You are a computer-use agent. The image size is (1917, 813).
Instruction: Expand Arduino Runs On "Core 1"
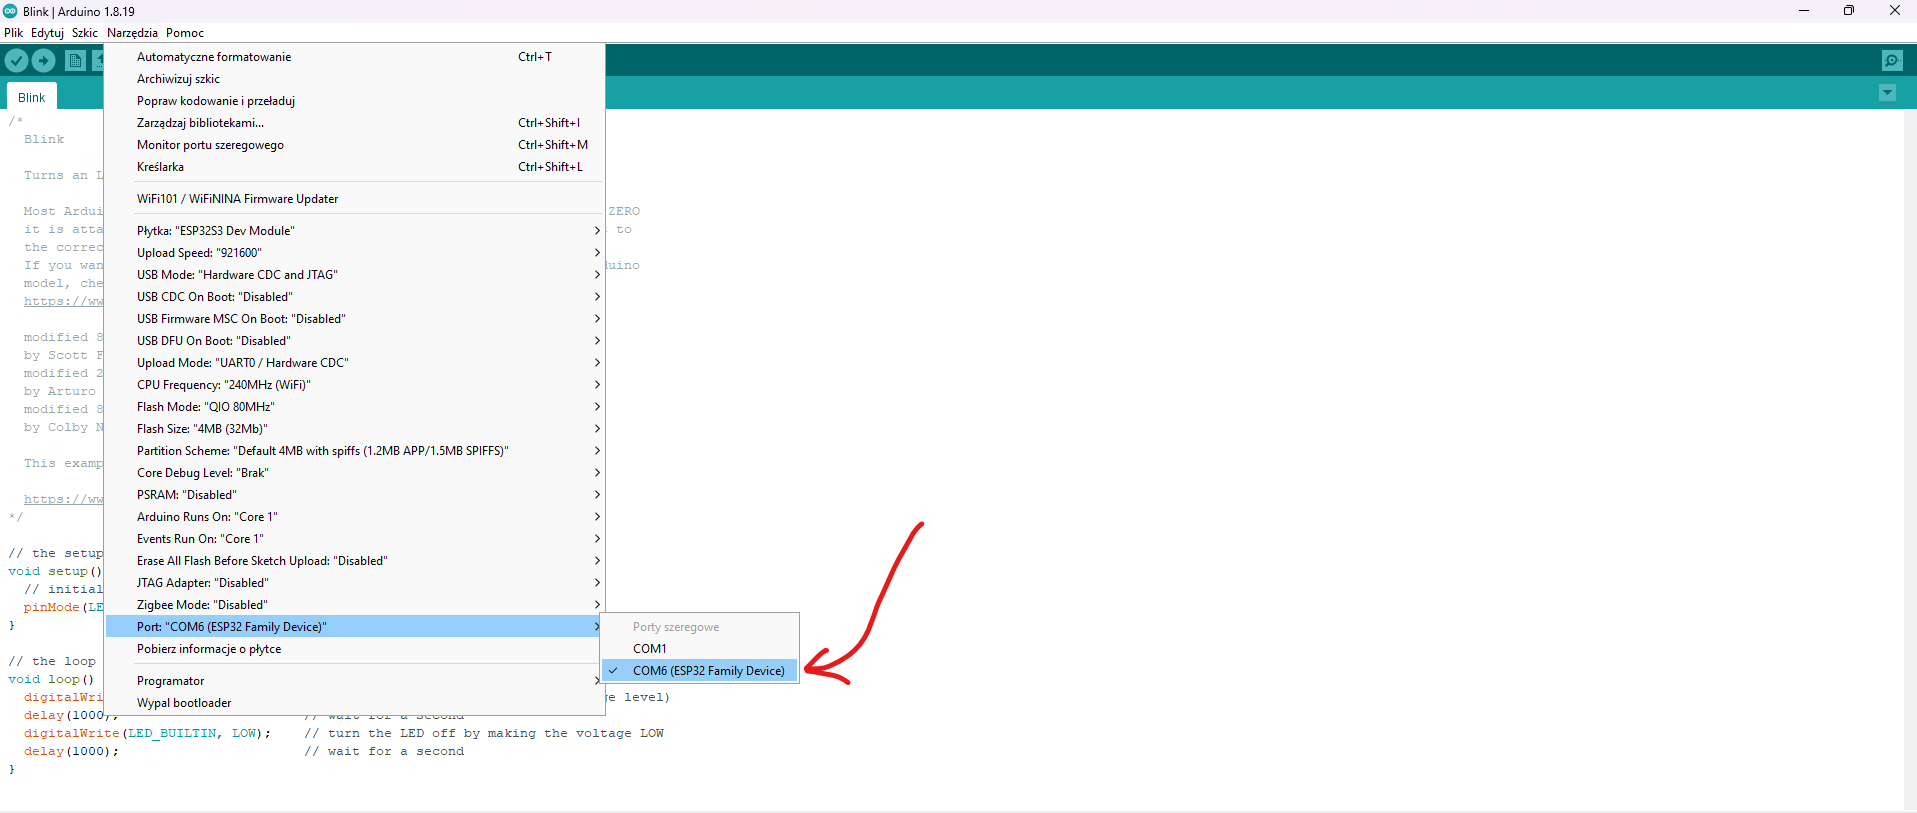[355, 517]
